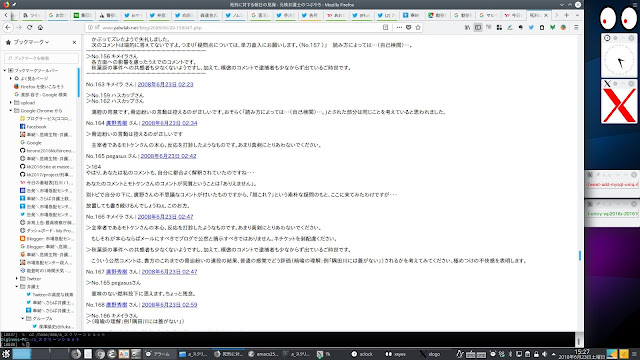This screenshot has width=640, height=360.
Task: Open the 2008年6月23日 02:23 comment timestamp link
Action: coord(165,84)
